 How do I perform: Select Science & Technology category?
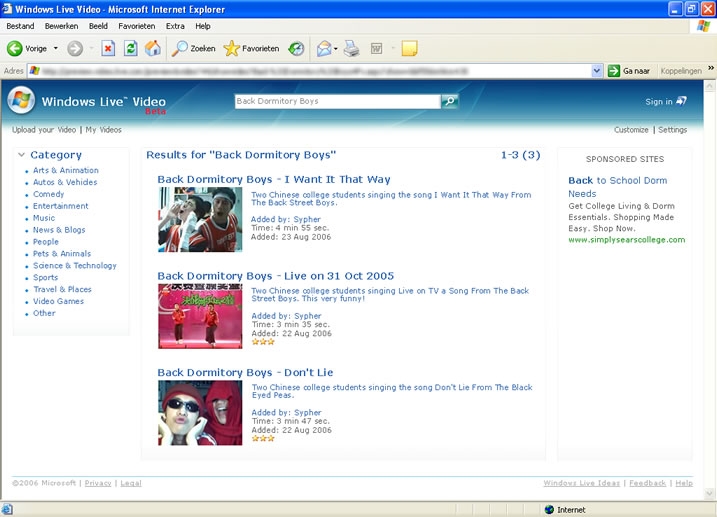(75, 265)
